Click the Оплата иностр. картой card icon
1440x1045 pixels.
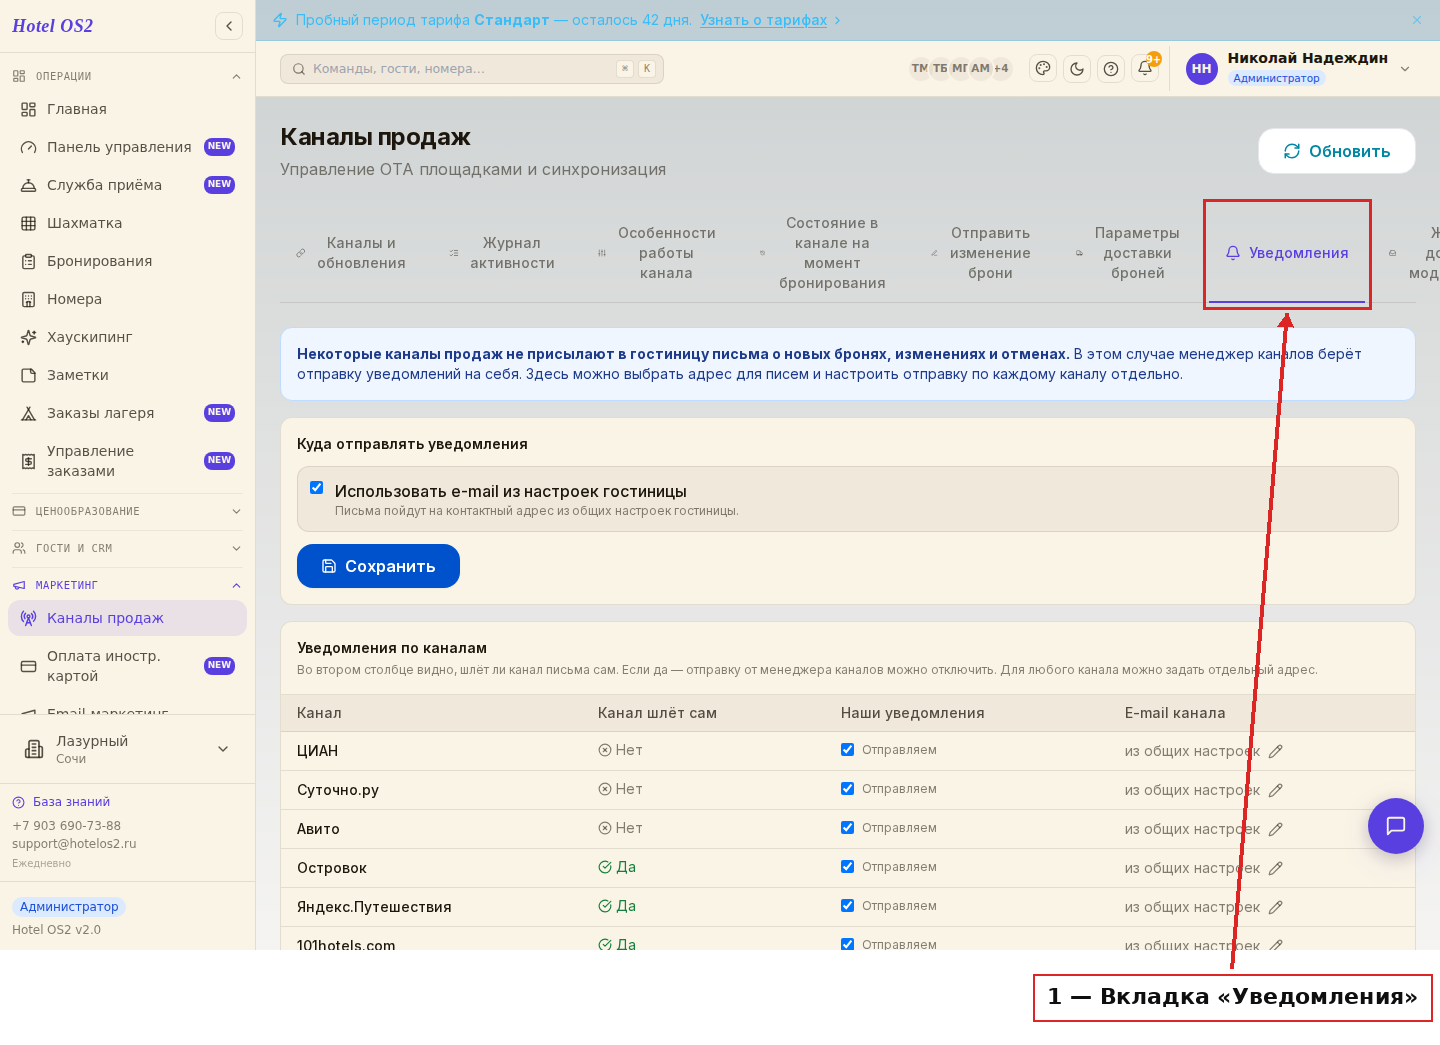point(28,666)
